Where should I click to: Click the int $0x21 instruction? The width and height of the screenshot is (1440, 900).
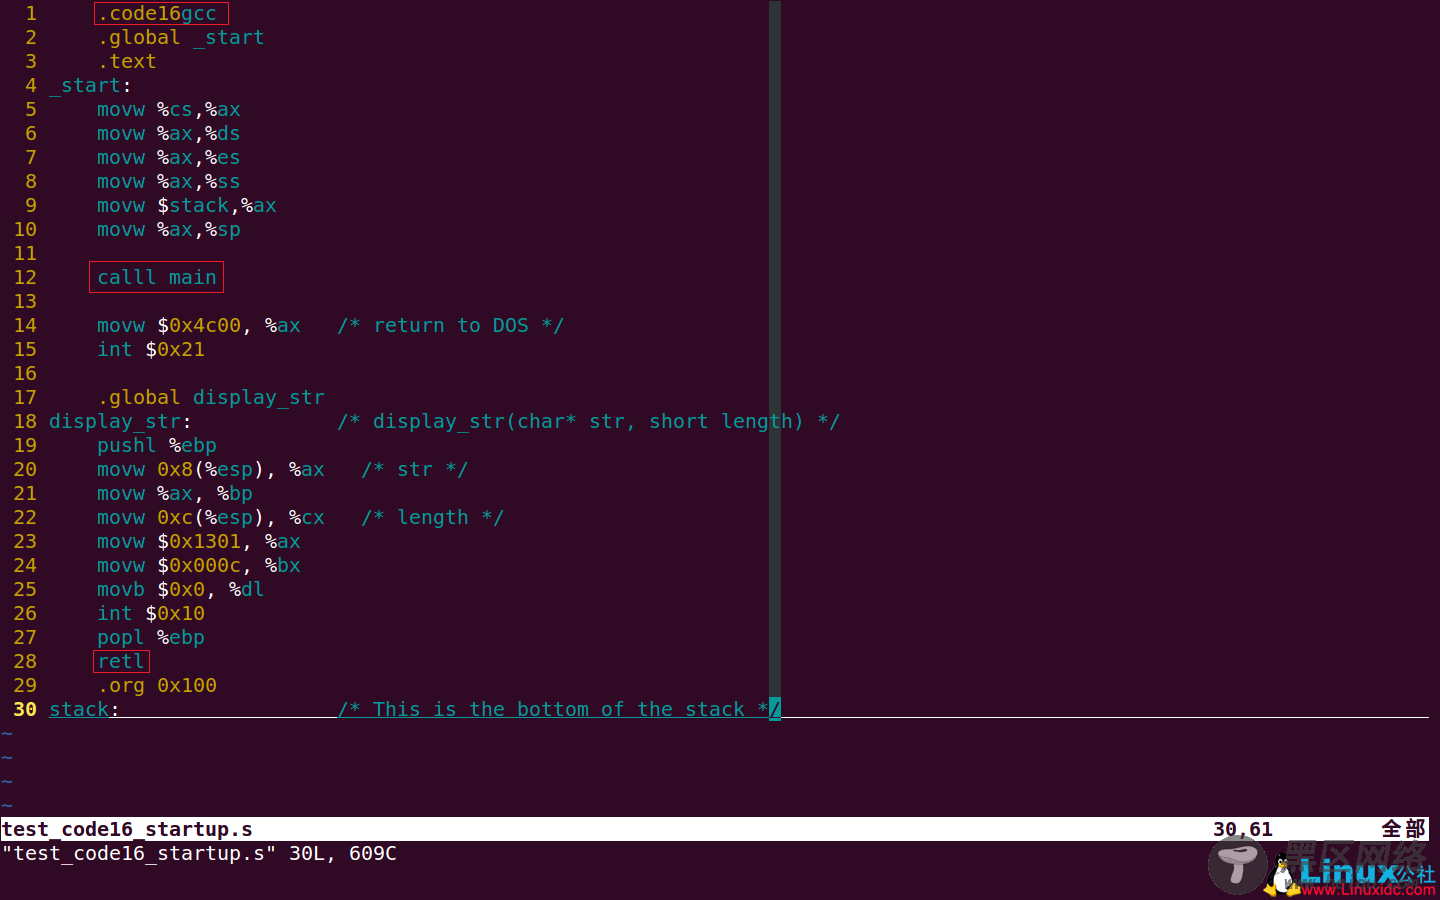coord(151,349)
